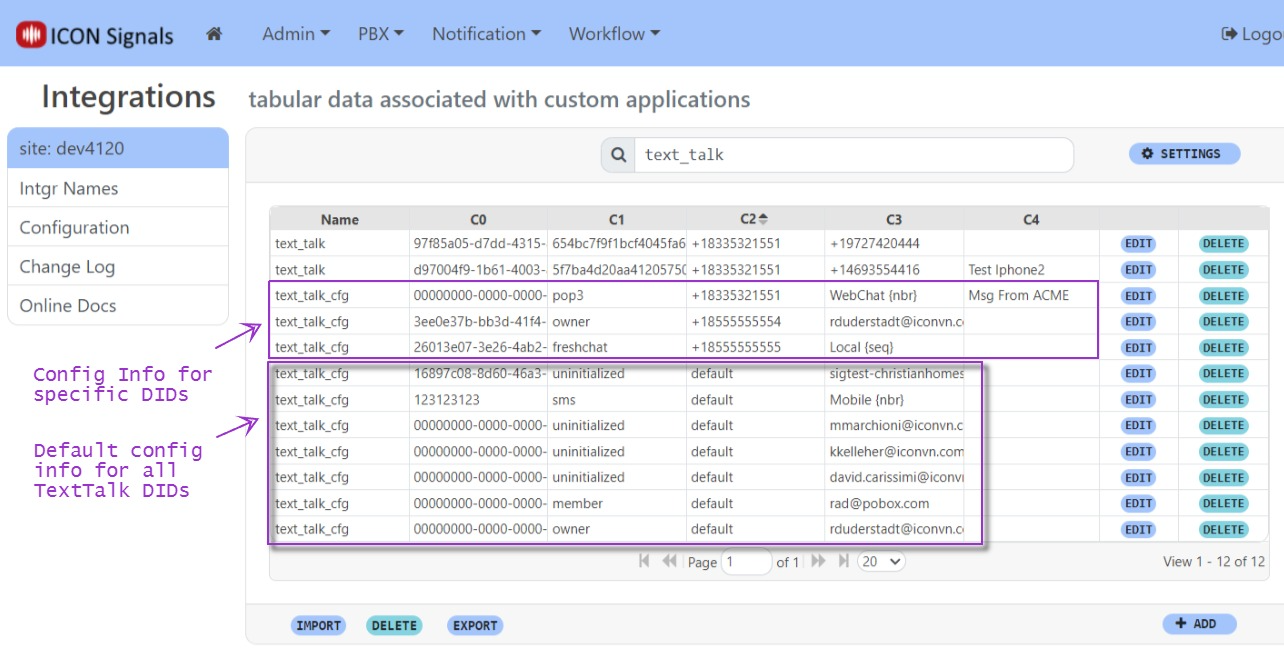
Task: Click the home icon in navbar
Action: (x=213, y=34)
